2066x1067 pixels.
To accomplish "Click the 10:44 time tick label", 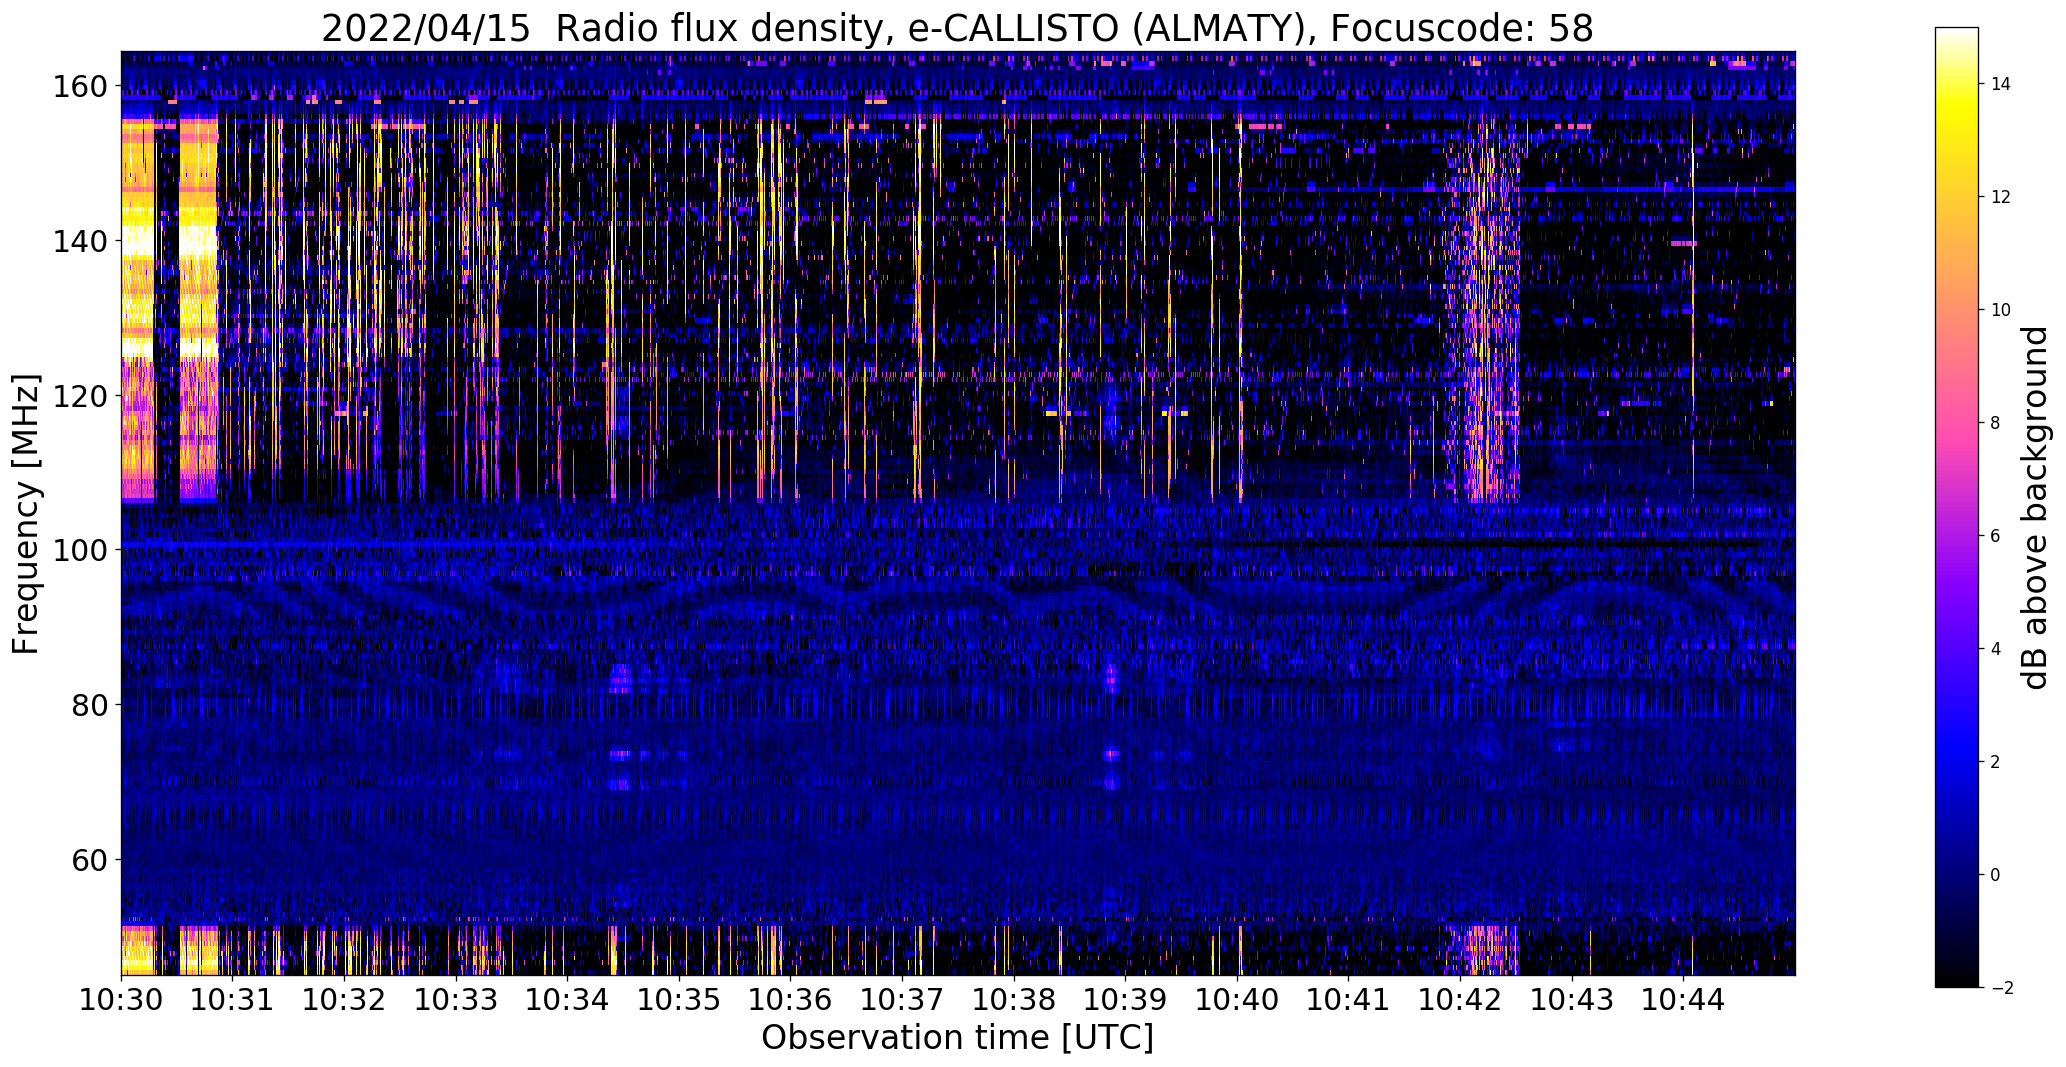I will [1684, 999].
